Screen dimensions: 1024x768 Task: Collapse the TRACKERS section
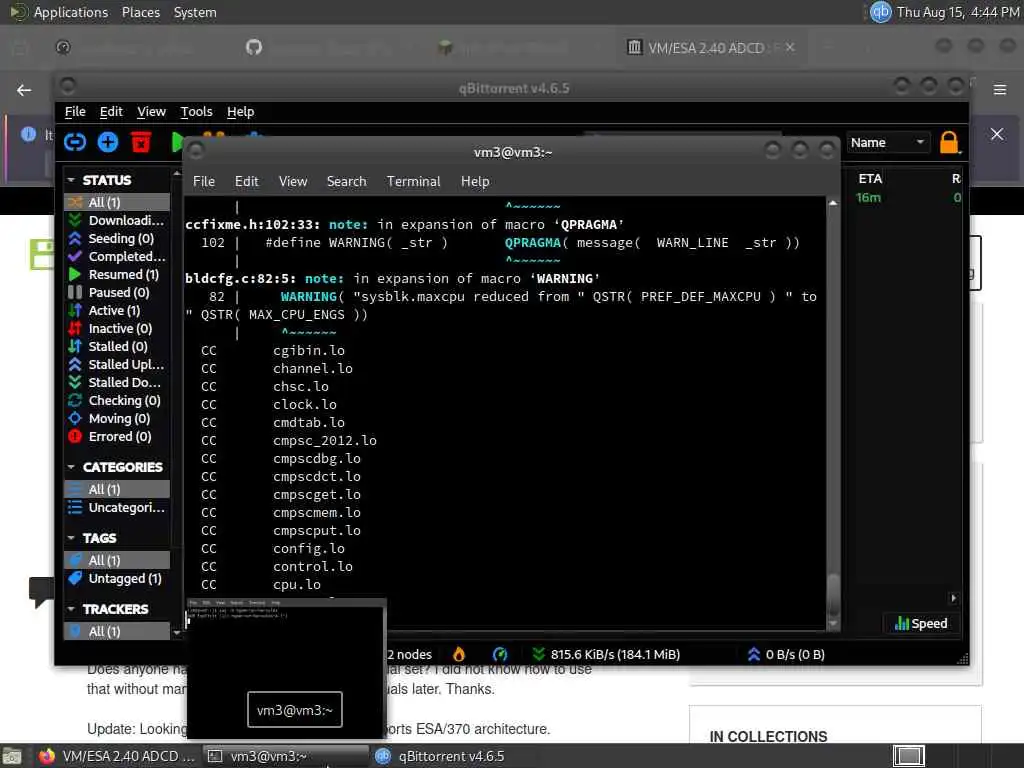[x=71, y=609]
